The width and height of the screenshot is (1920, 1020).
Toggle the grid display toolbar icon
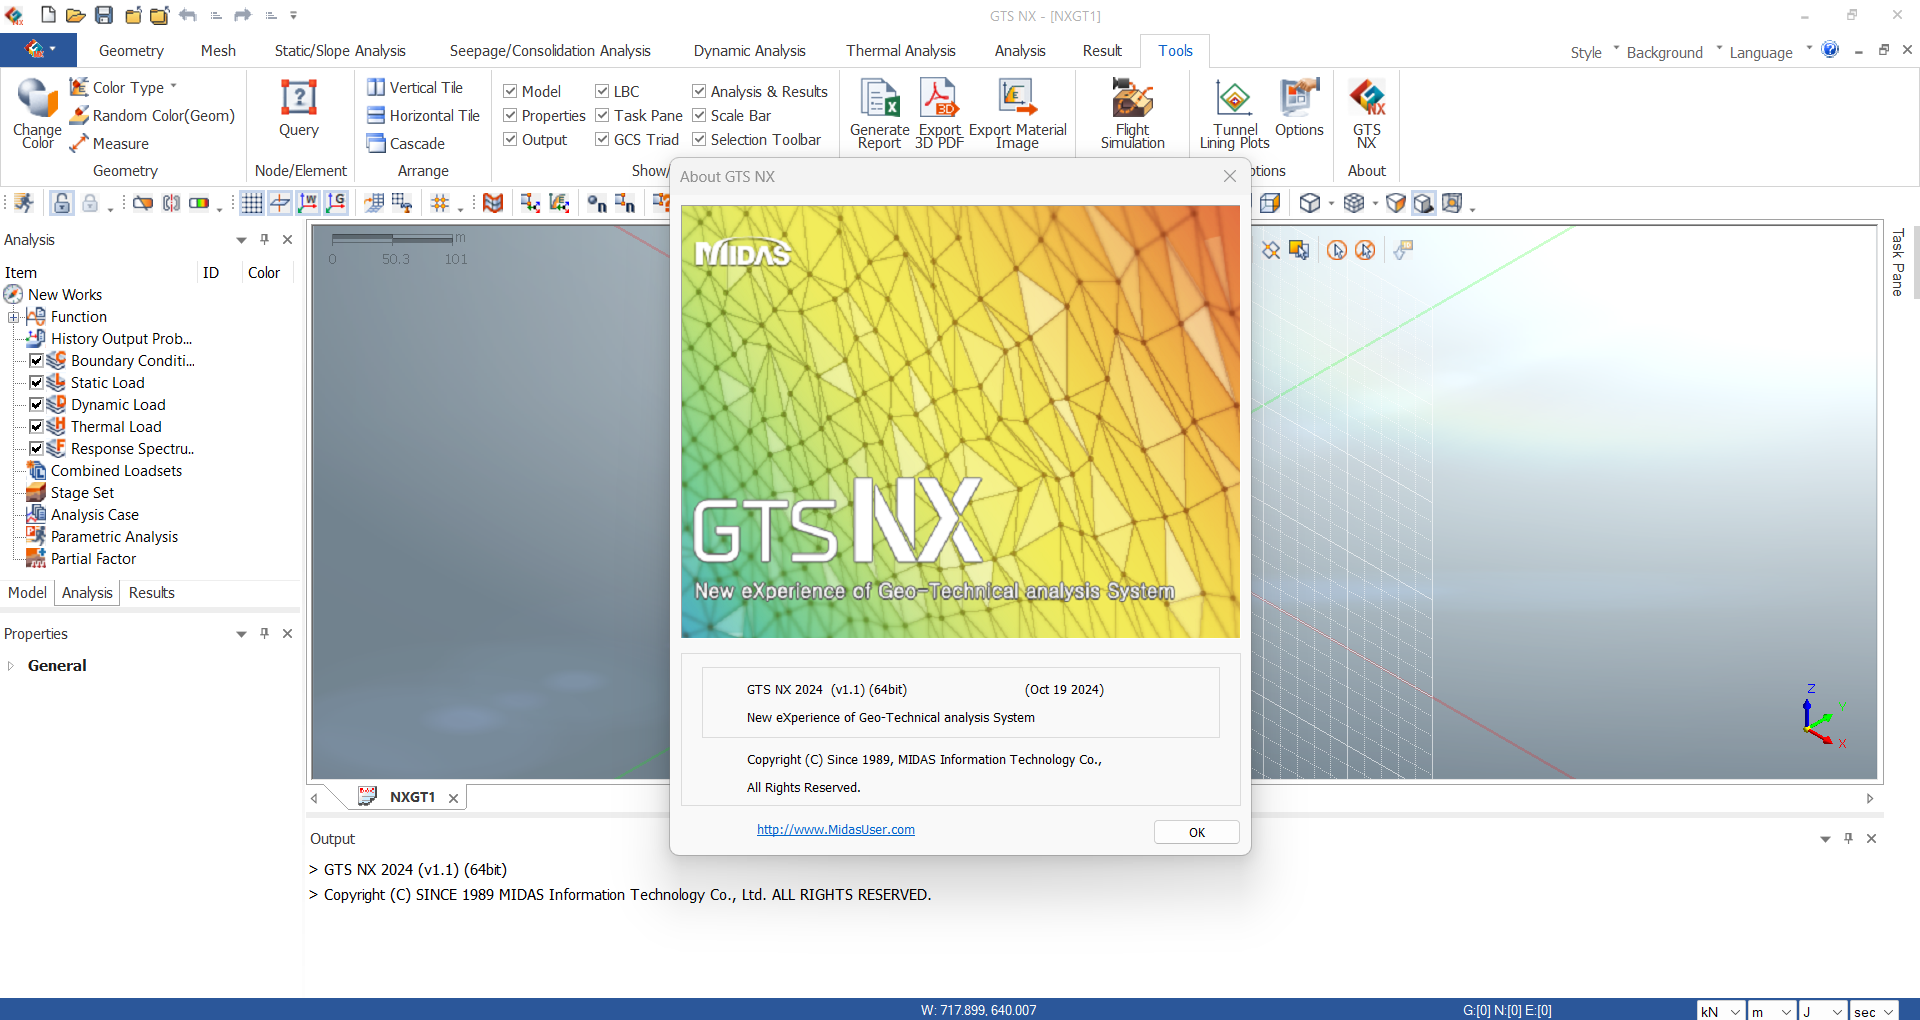(252, 204)
